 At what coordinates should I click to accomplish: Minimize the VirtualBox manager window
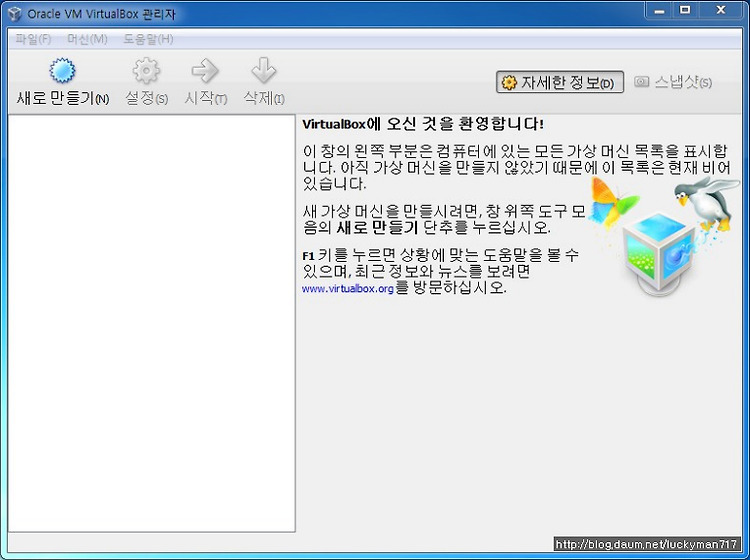tap(660, 11)
